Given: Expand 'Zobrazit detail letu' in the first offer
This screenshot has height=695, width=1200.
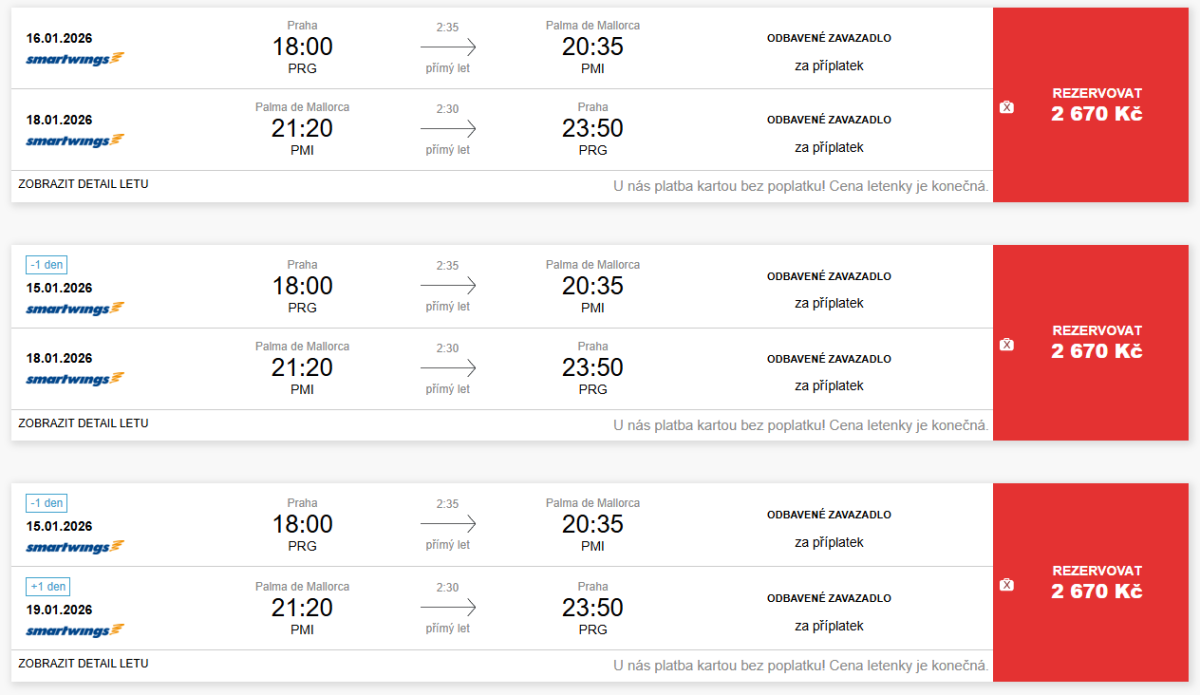Looking at the screenshot, I should tap(83, 184).
